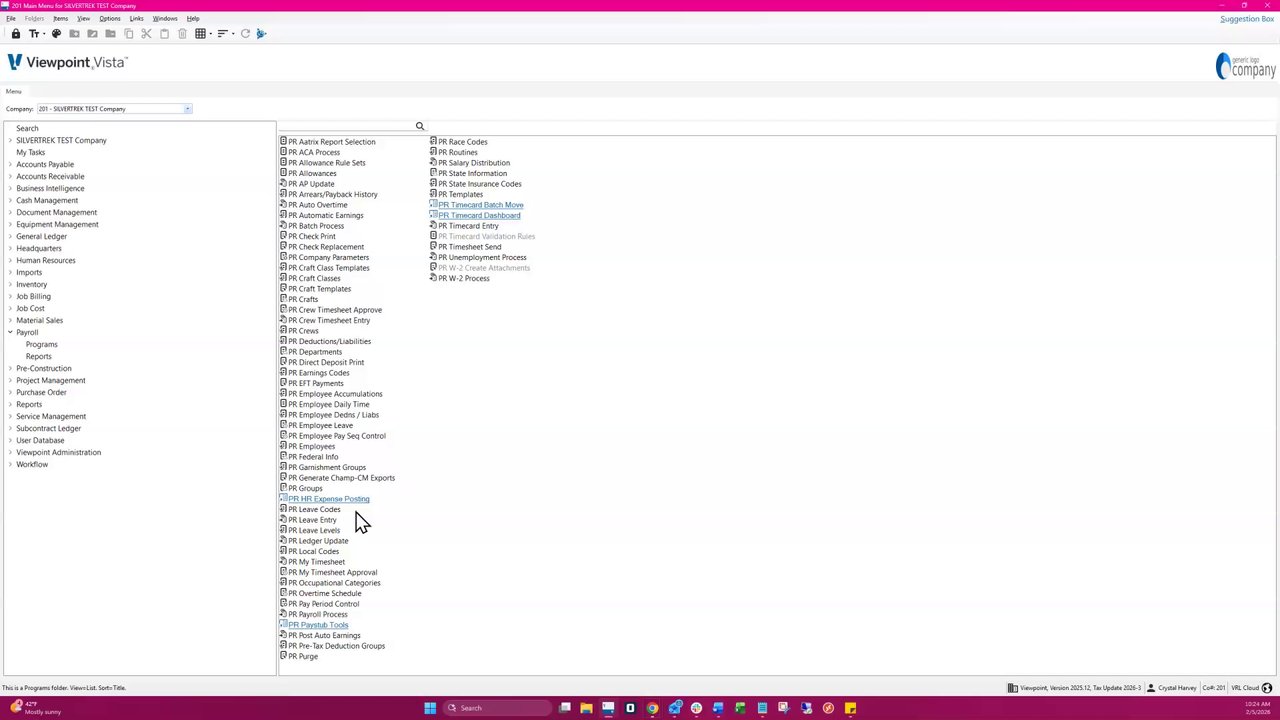Click the lock icon in the toolbar

click(x=16, y=34)
